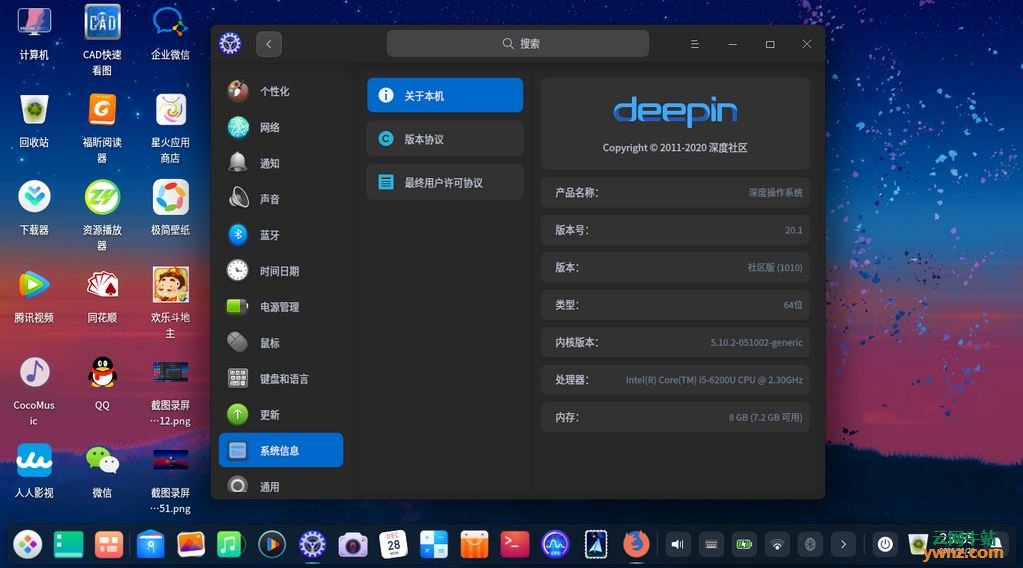Click the 内存 8 GB memory row

click(x=675, y=417)
